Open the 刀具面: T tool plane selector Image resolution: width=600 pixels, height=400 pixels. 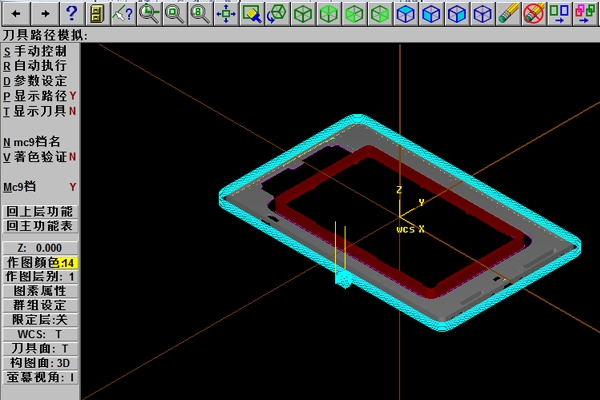pos(39,348)
